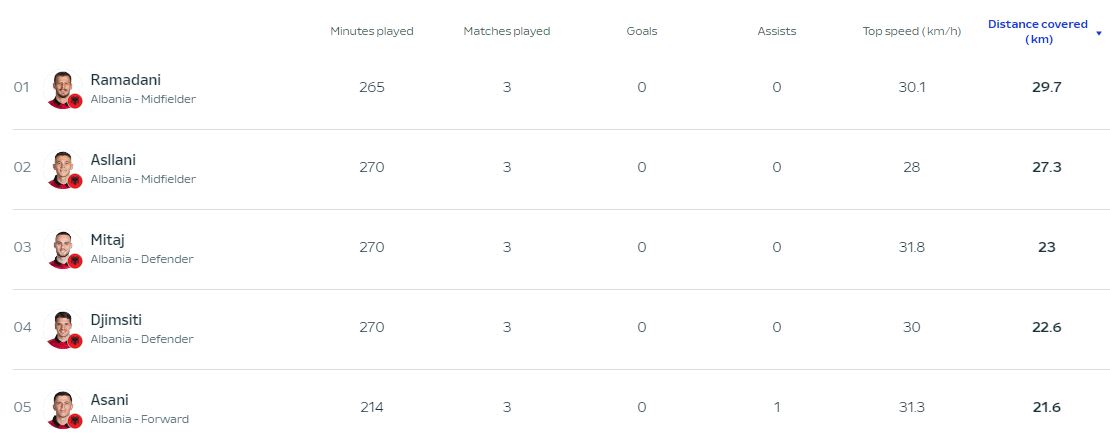Click Albania flag badge on Ramadani's avatar
Image resolution: width=1110 pixels, height=437 pixels.
click(75, 101)
